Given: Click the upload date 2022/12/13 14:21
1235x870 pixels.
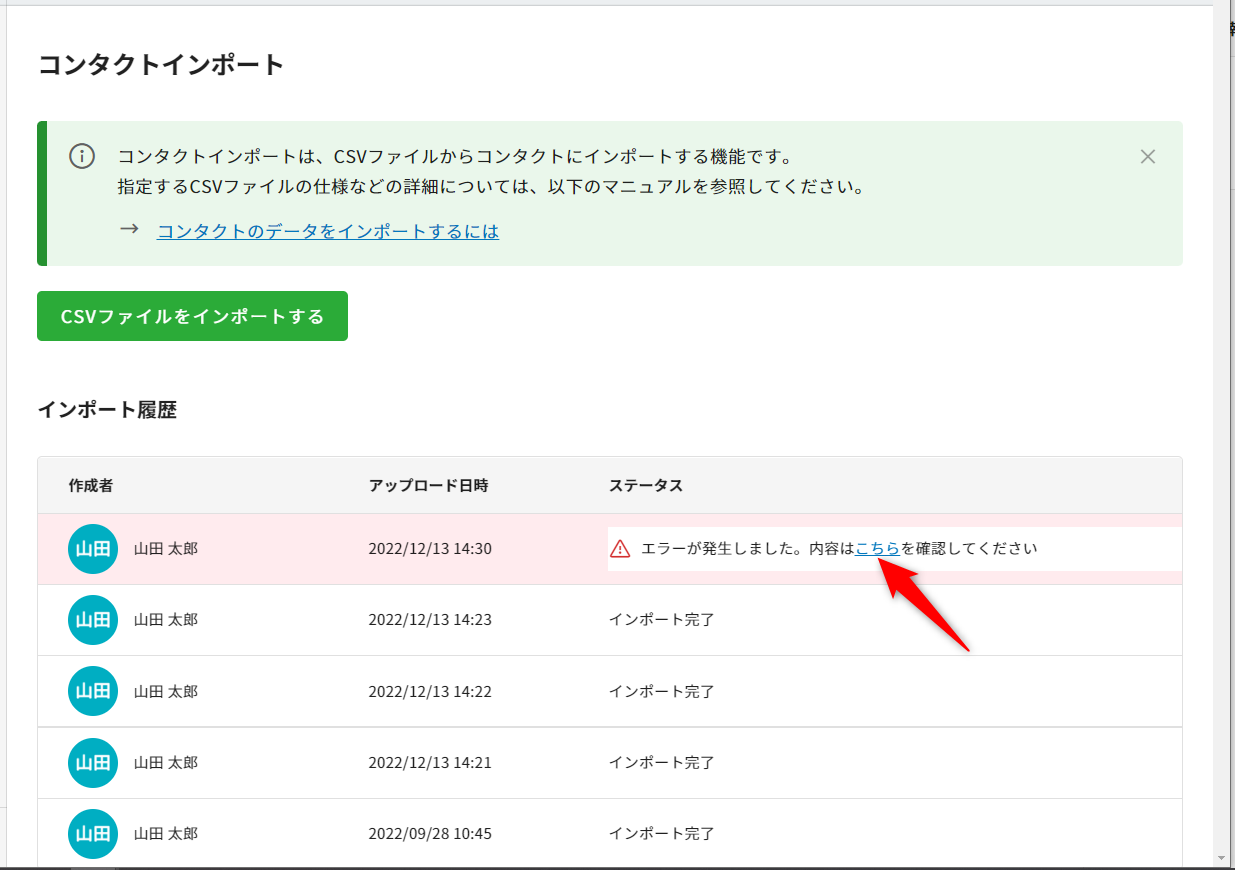Looking at the screenshot, I should (430, 763).
